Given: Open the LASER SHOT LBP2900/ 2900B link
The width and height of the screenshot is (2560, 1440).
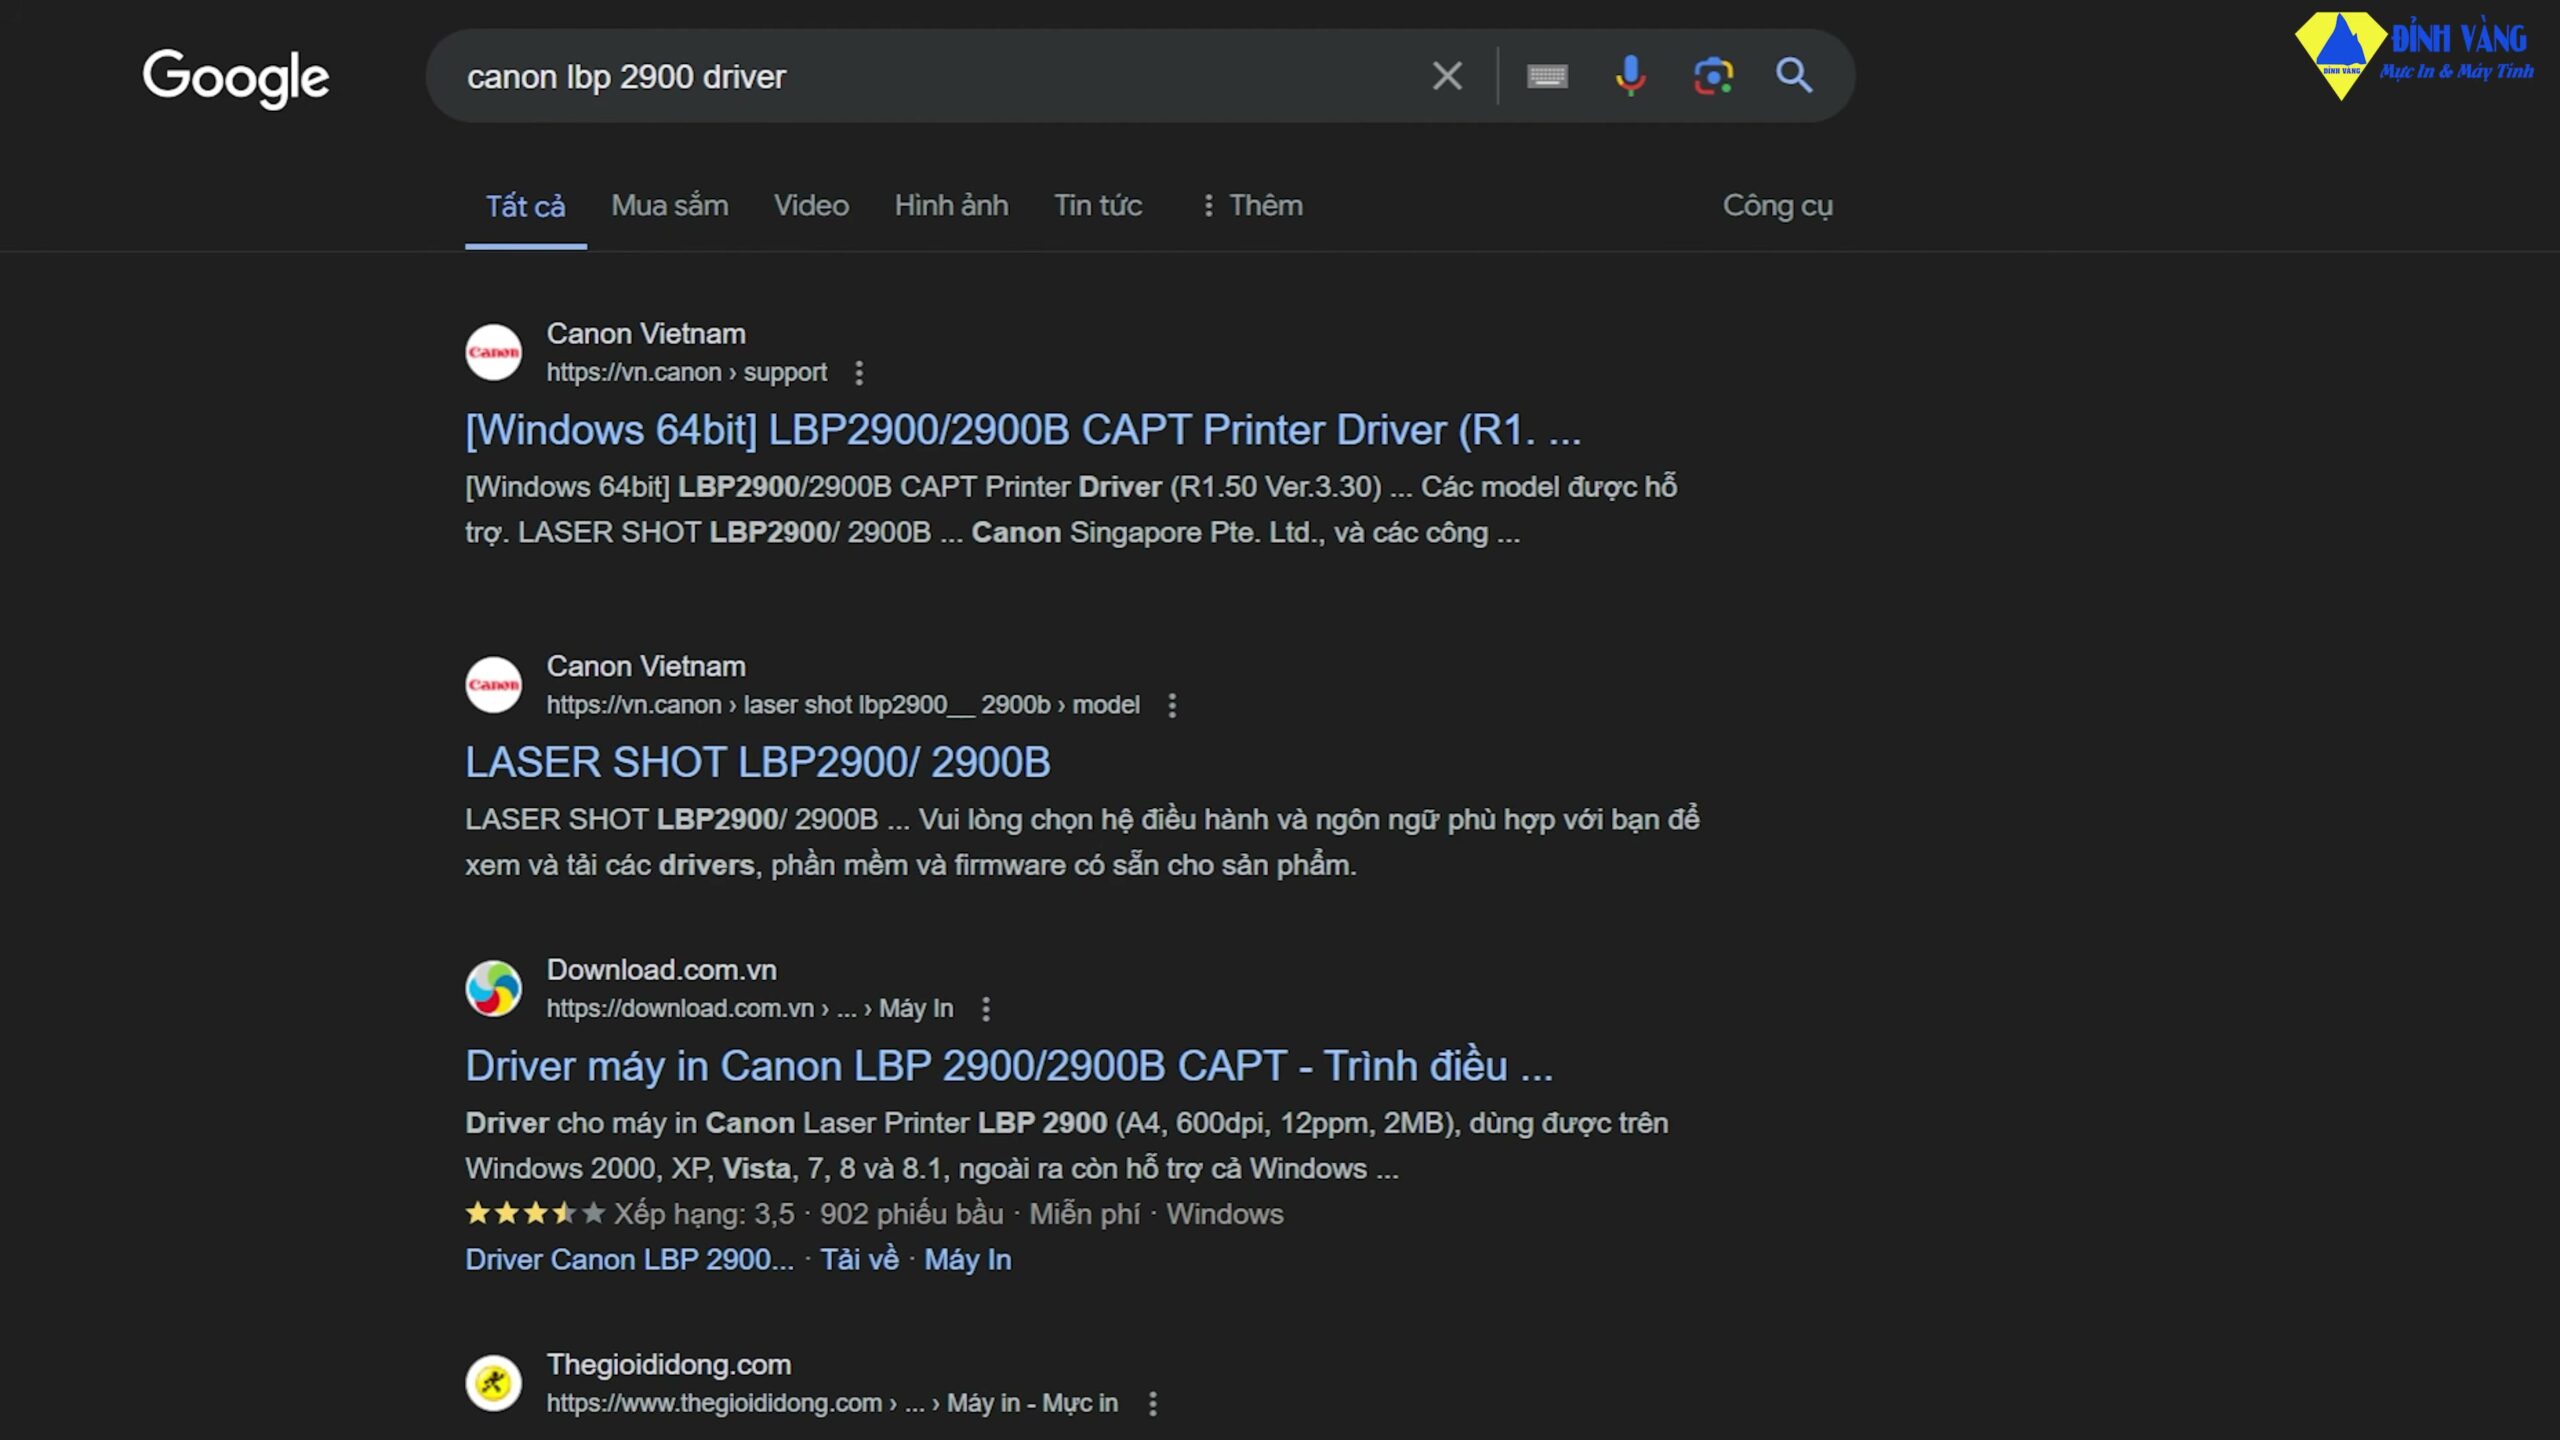Looking at the screenshot, I should [x=758, y=763].
